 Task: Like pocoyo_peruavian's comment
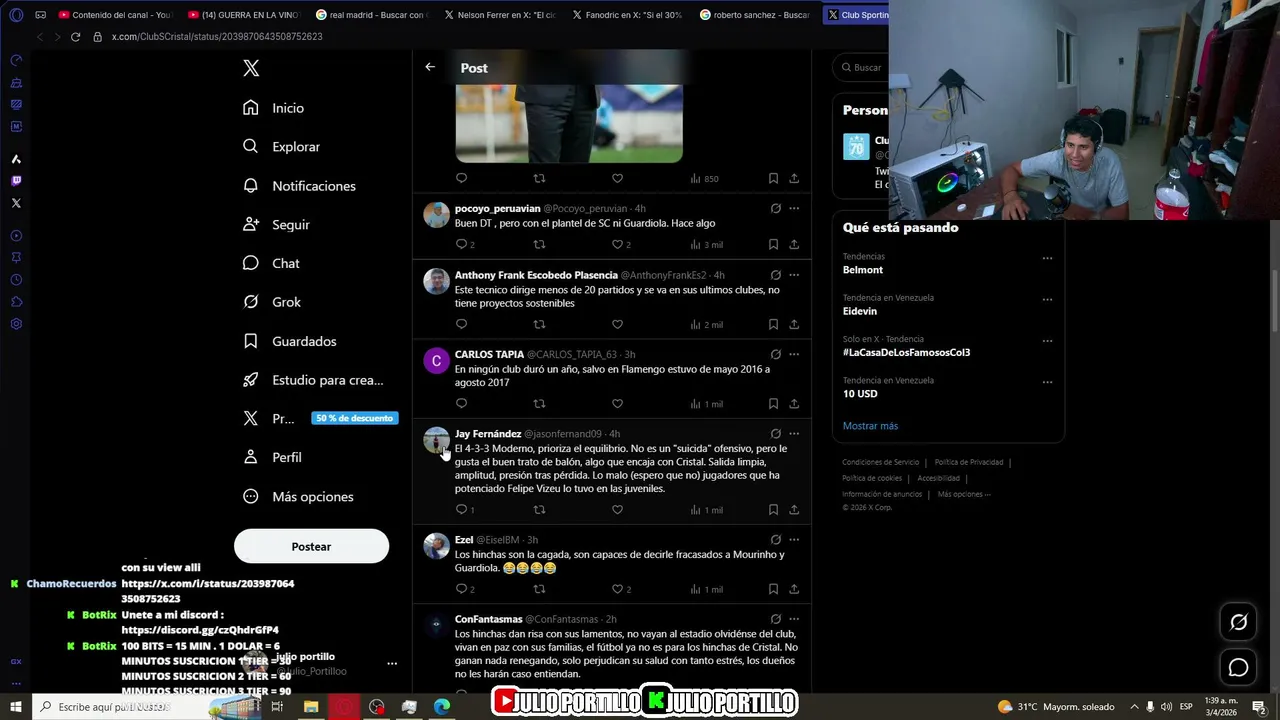[617, 244]
